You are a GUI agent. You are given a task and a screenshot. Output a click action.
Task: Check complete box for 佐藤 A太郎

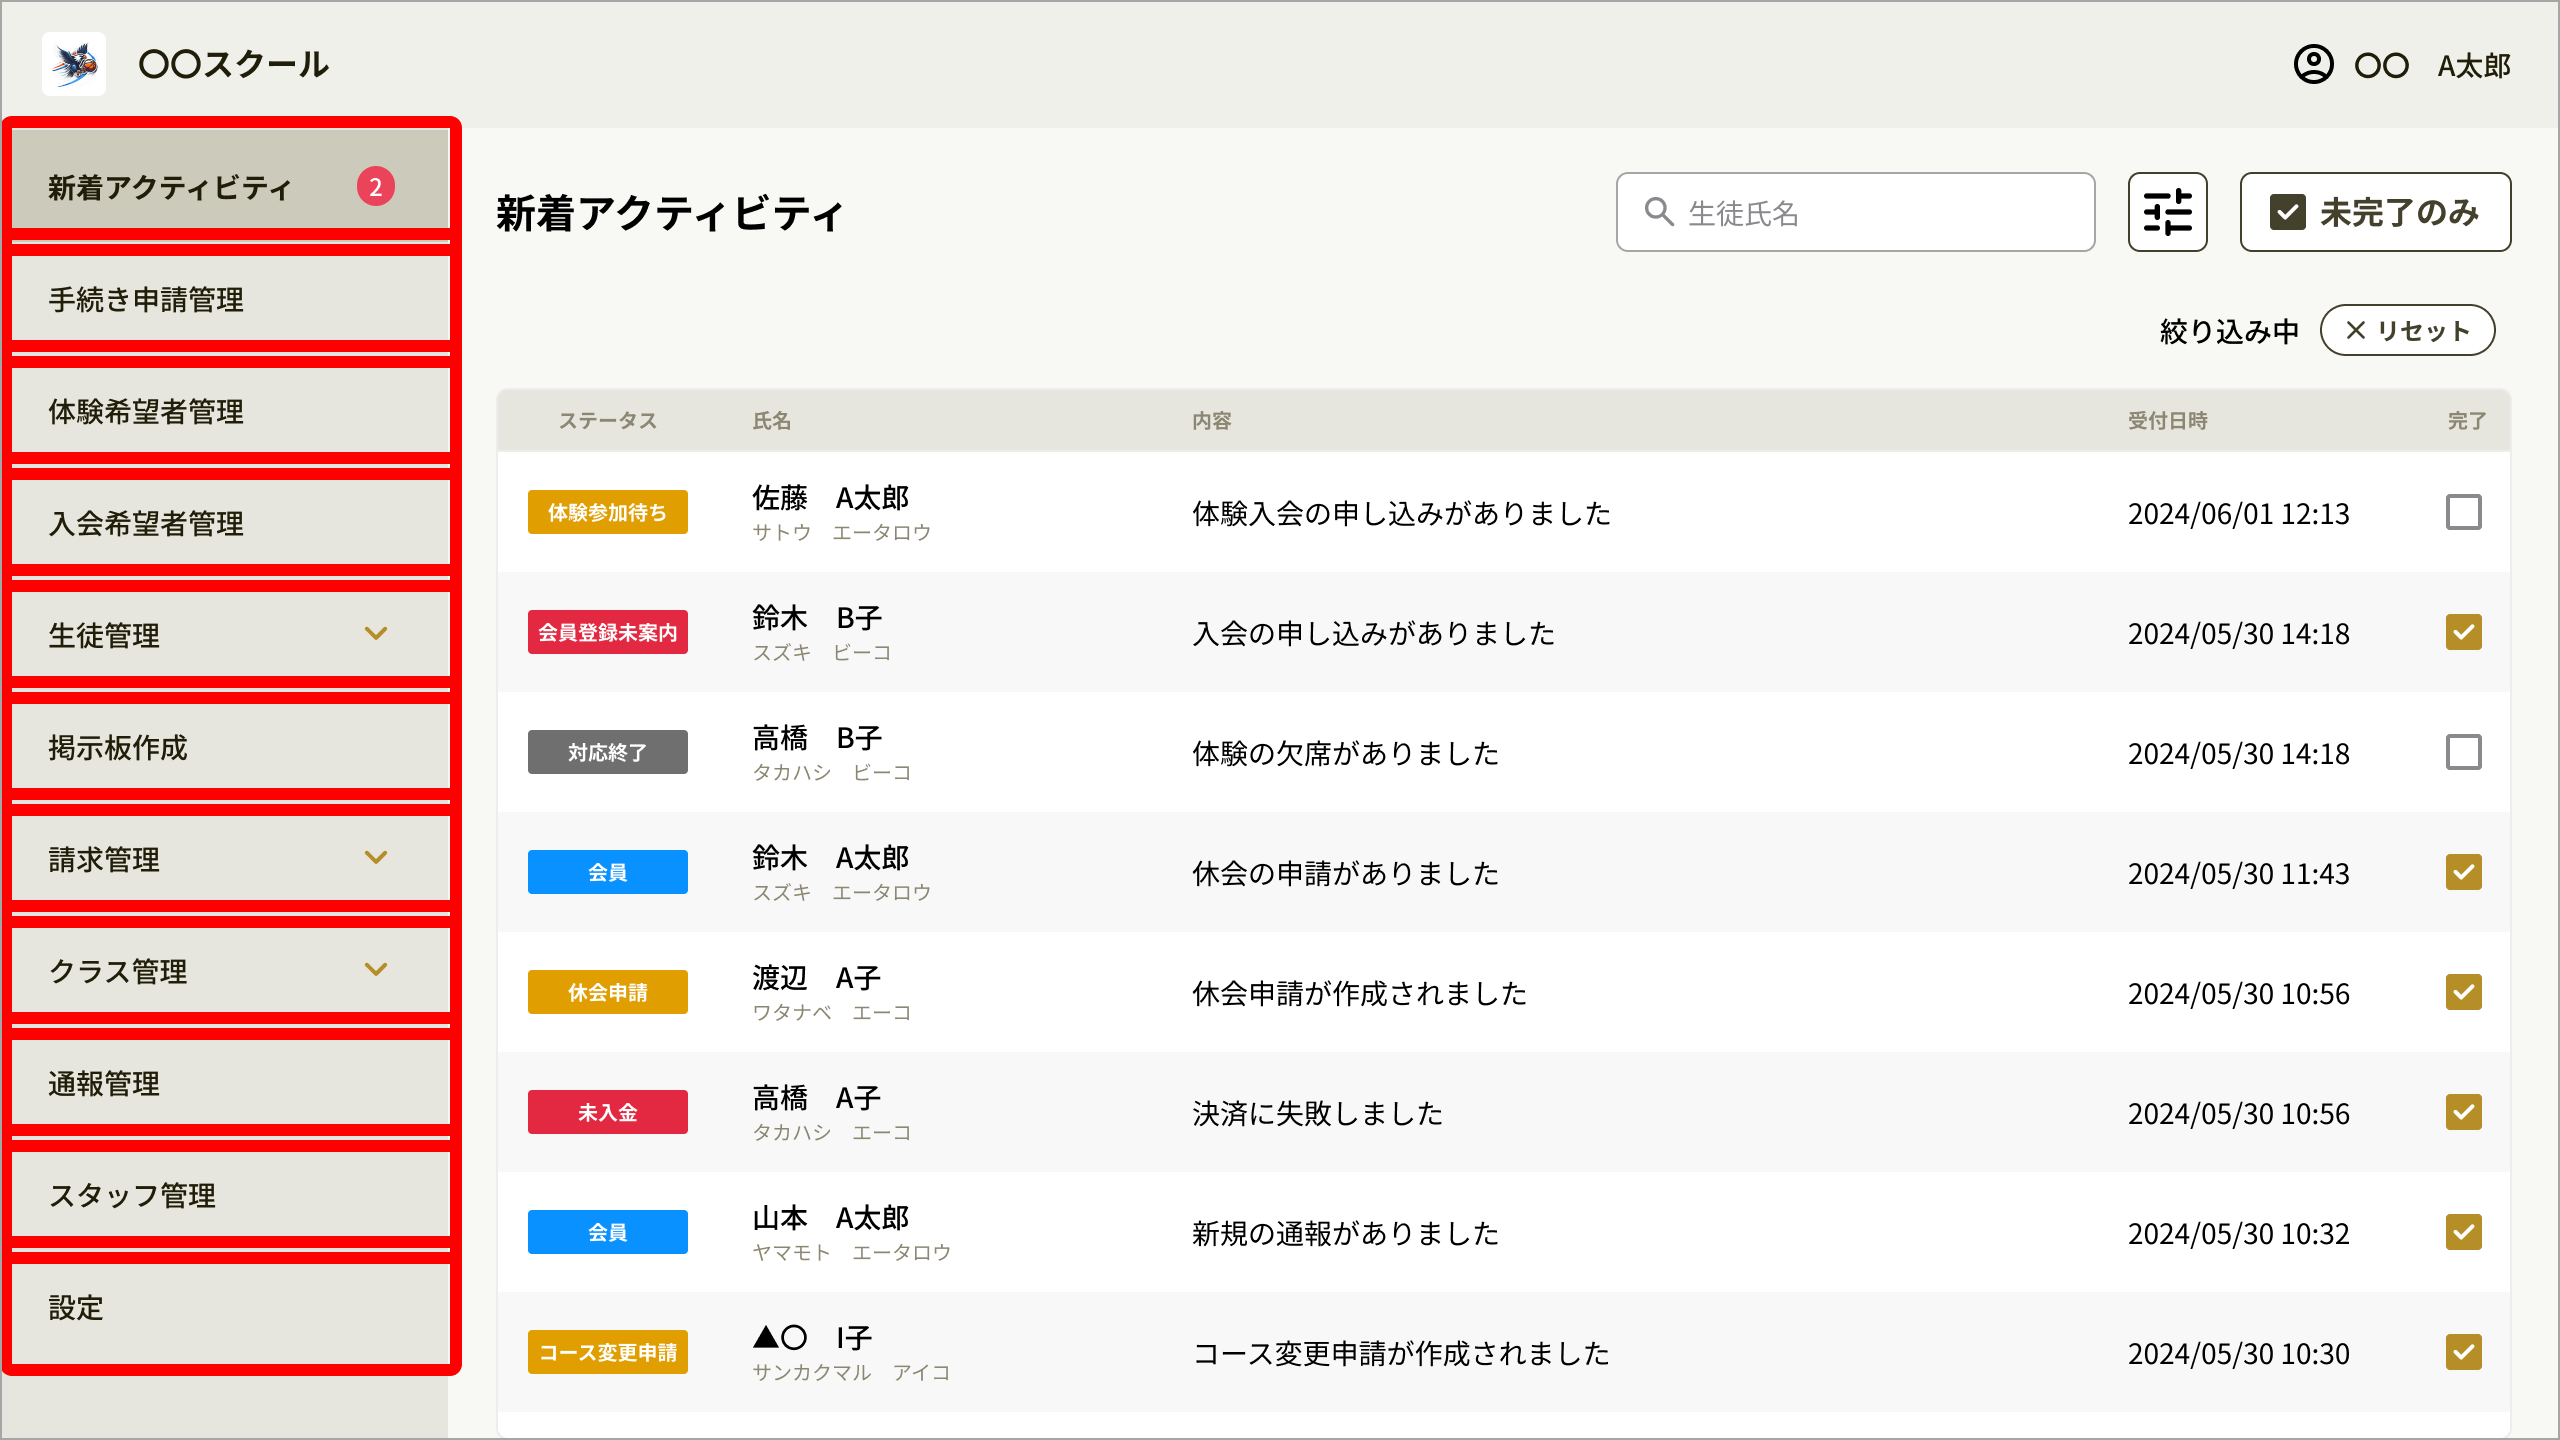tap(2463, 512)
